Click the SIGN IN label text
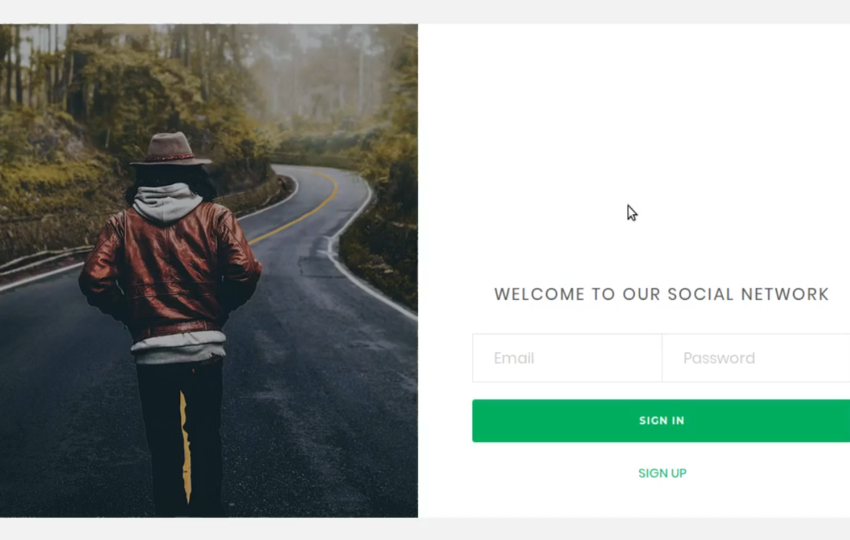This screenshot has height=540, width=850. coord(661,421)
